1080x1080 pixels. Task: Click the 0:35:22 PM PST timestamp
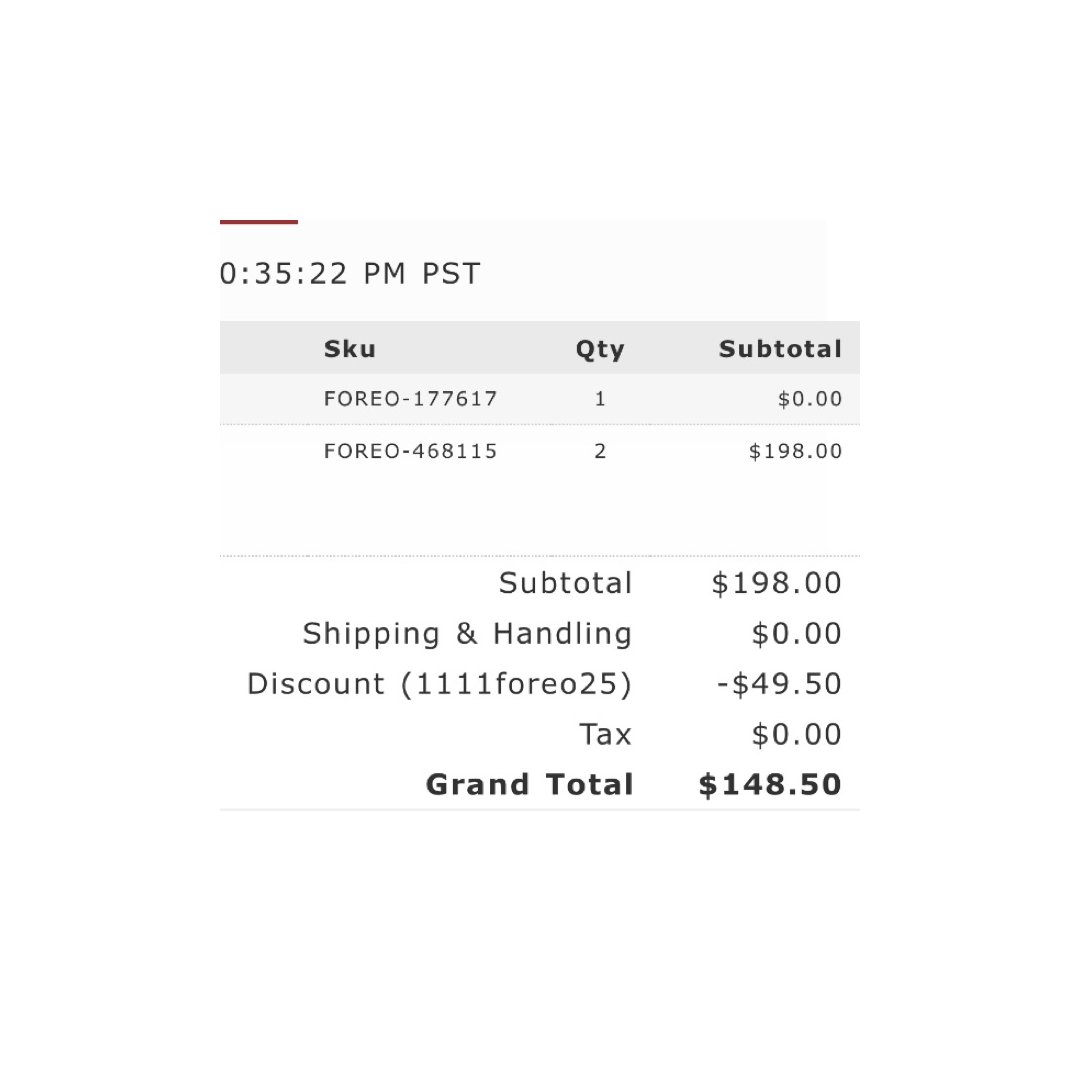click(x=350, y=273)
